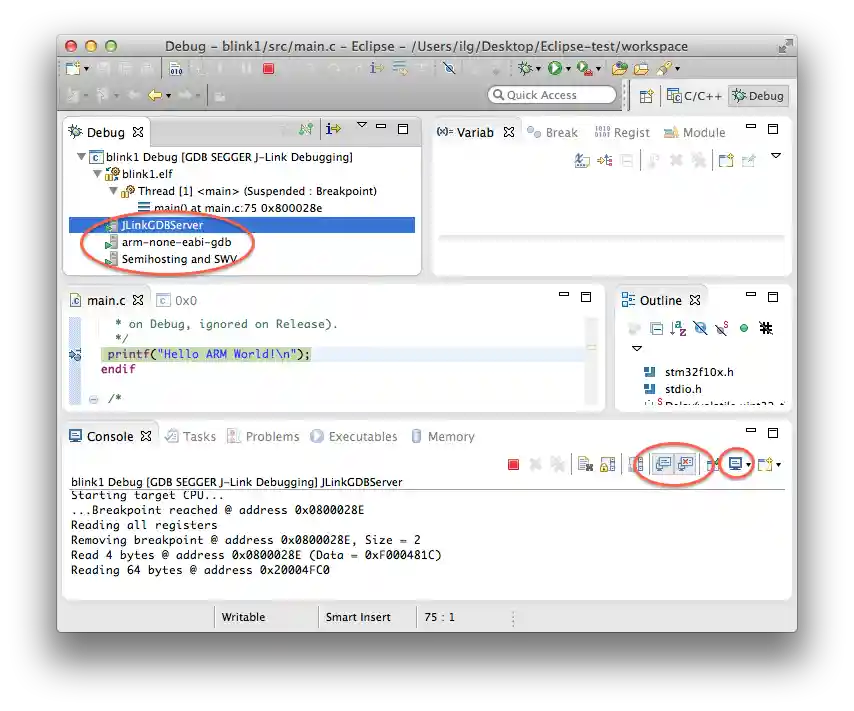Screen dimensions: 854x711
Task: Switch to the Problems tab
Action: pyautogui.click(x=263, y=437)
